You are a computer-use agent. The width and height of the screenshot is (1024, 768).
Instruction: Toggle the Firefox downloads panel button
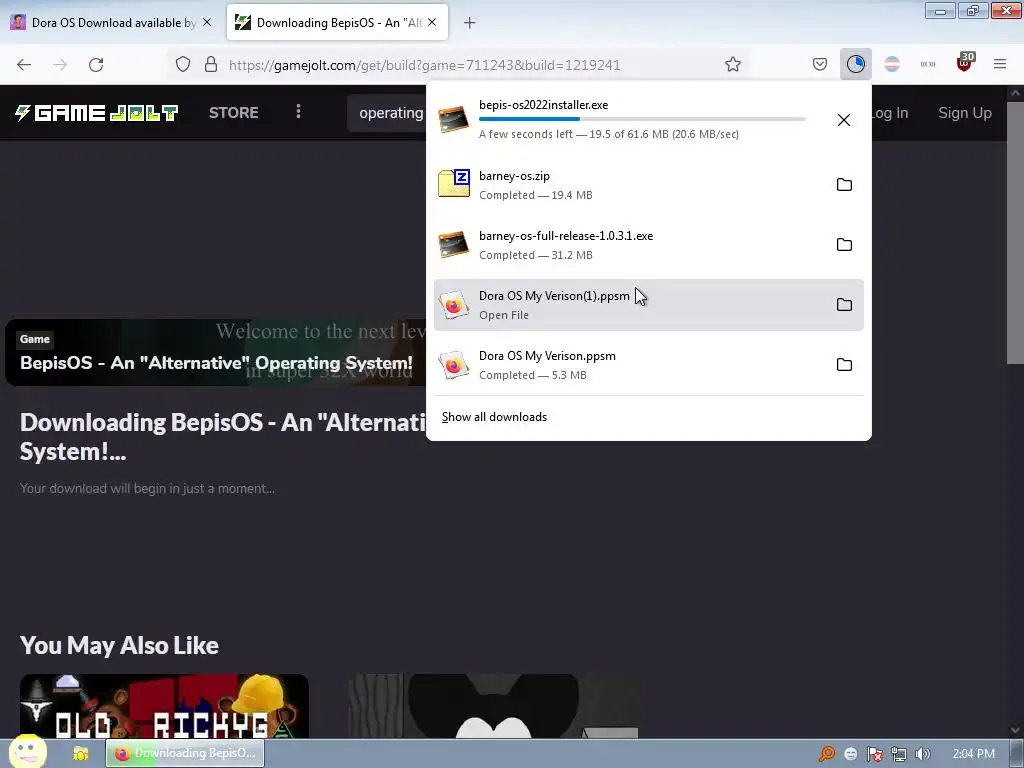(856, 64)
